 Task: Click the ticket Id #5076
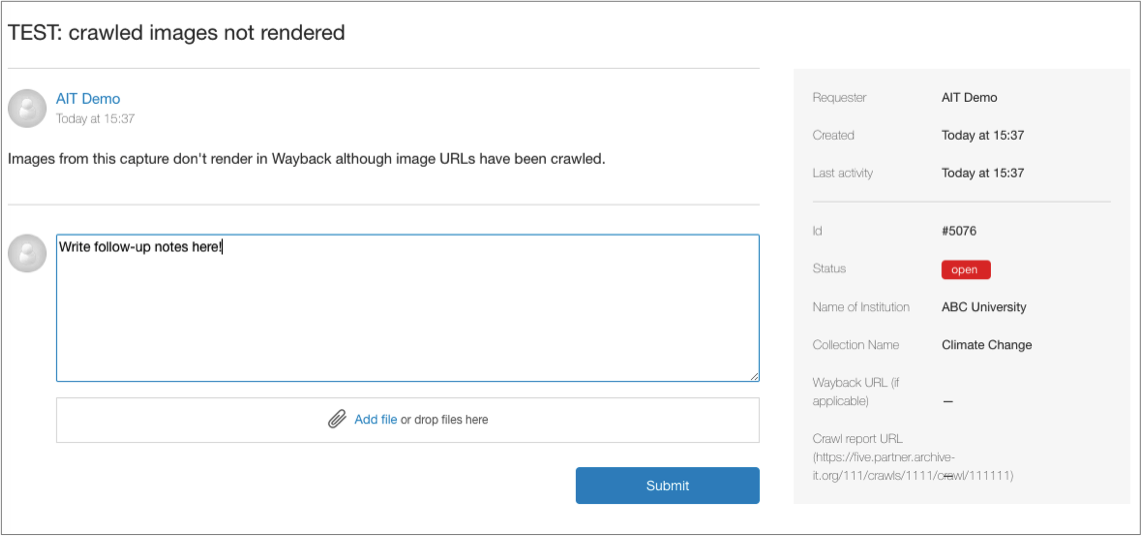(959, 231)
